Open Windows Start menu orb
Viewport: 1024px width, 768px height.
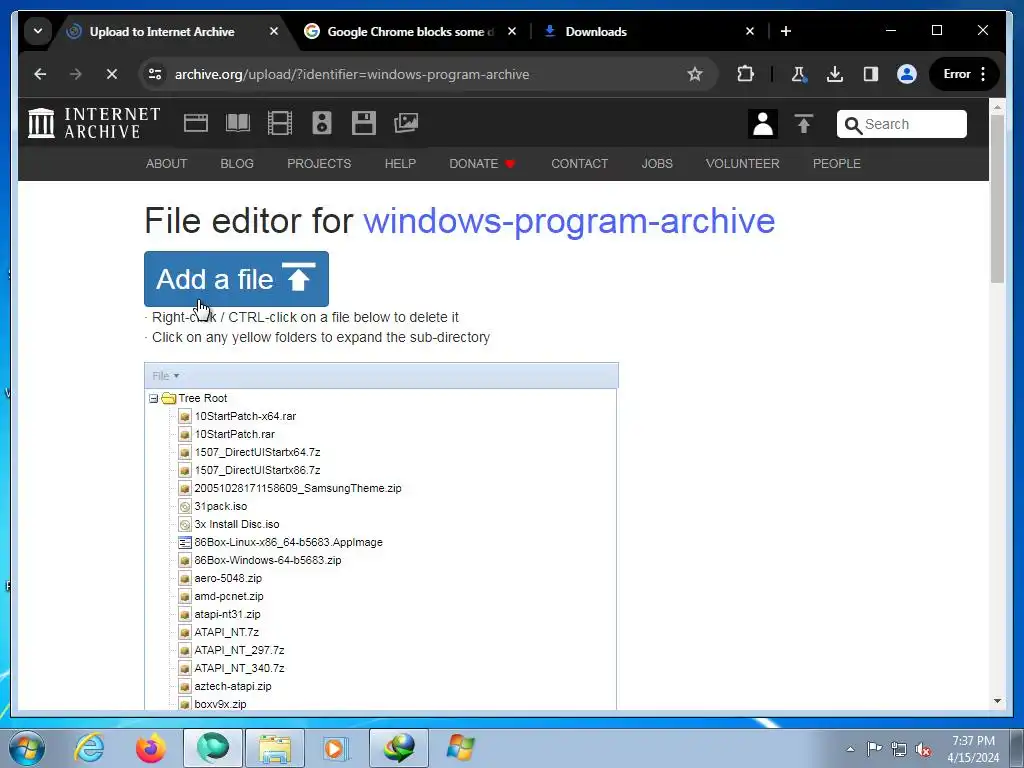(x=27, y=748)
